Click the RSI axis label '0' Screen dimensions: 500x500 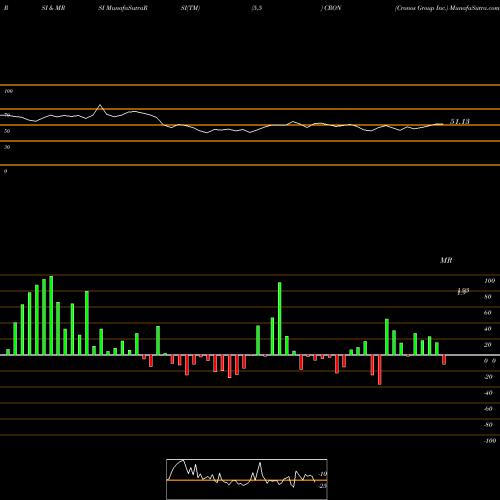coord(5,171)
